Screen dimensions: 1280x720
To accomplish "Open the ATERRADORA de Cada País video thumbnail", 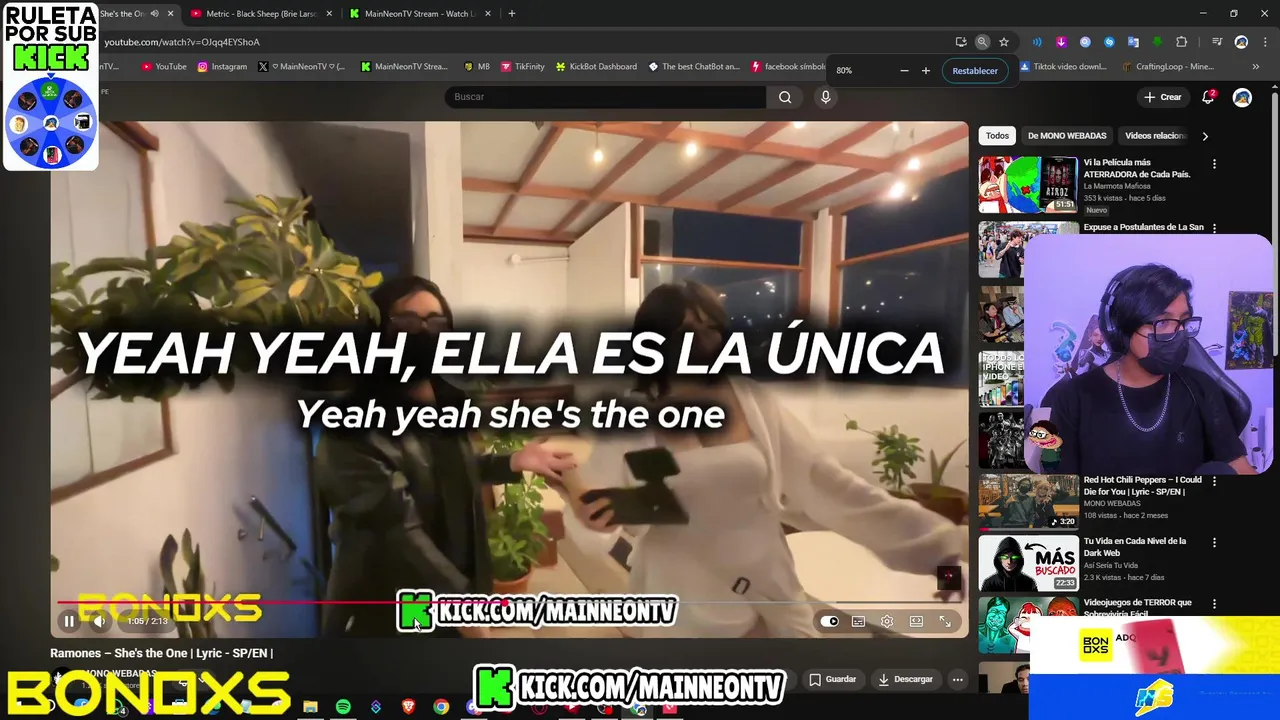I will [1028, 184].
